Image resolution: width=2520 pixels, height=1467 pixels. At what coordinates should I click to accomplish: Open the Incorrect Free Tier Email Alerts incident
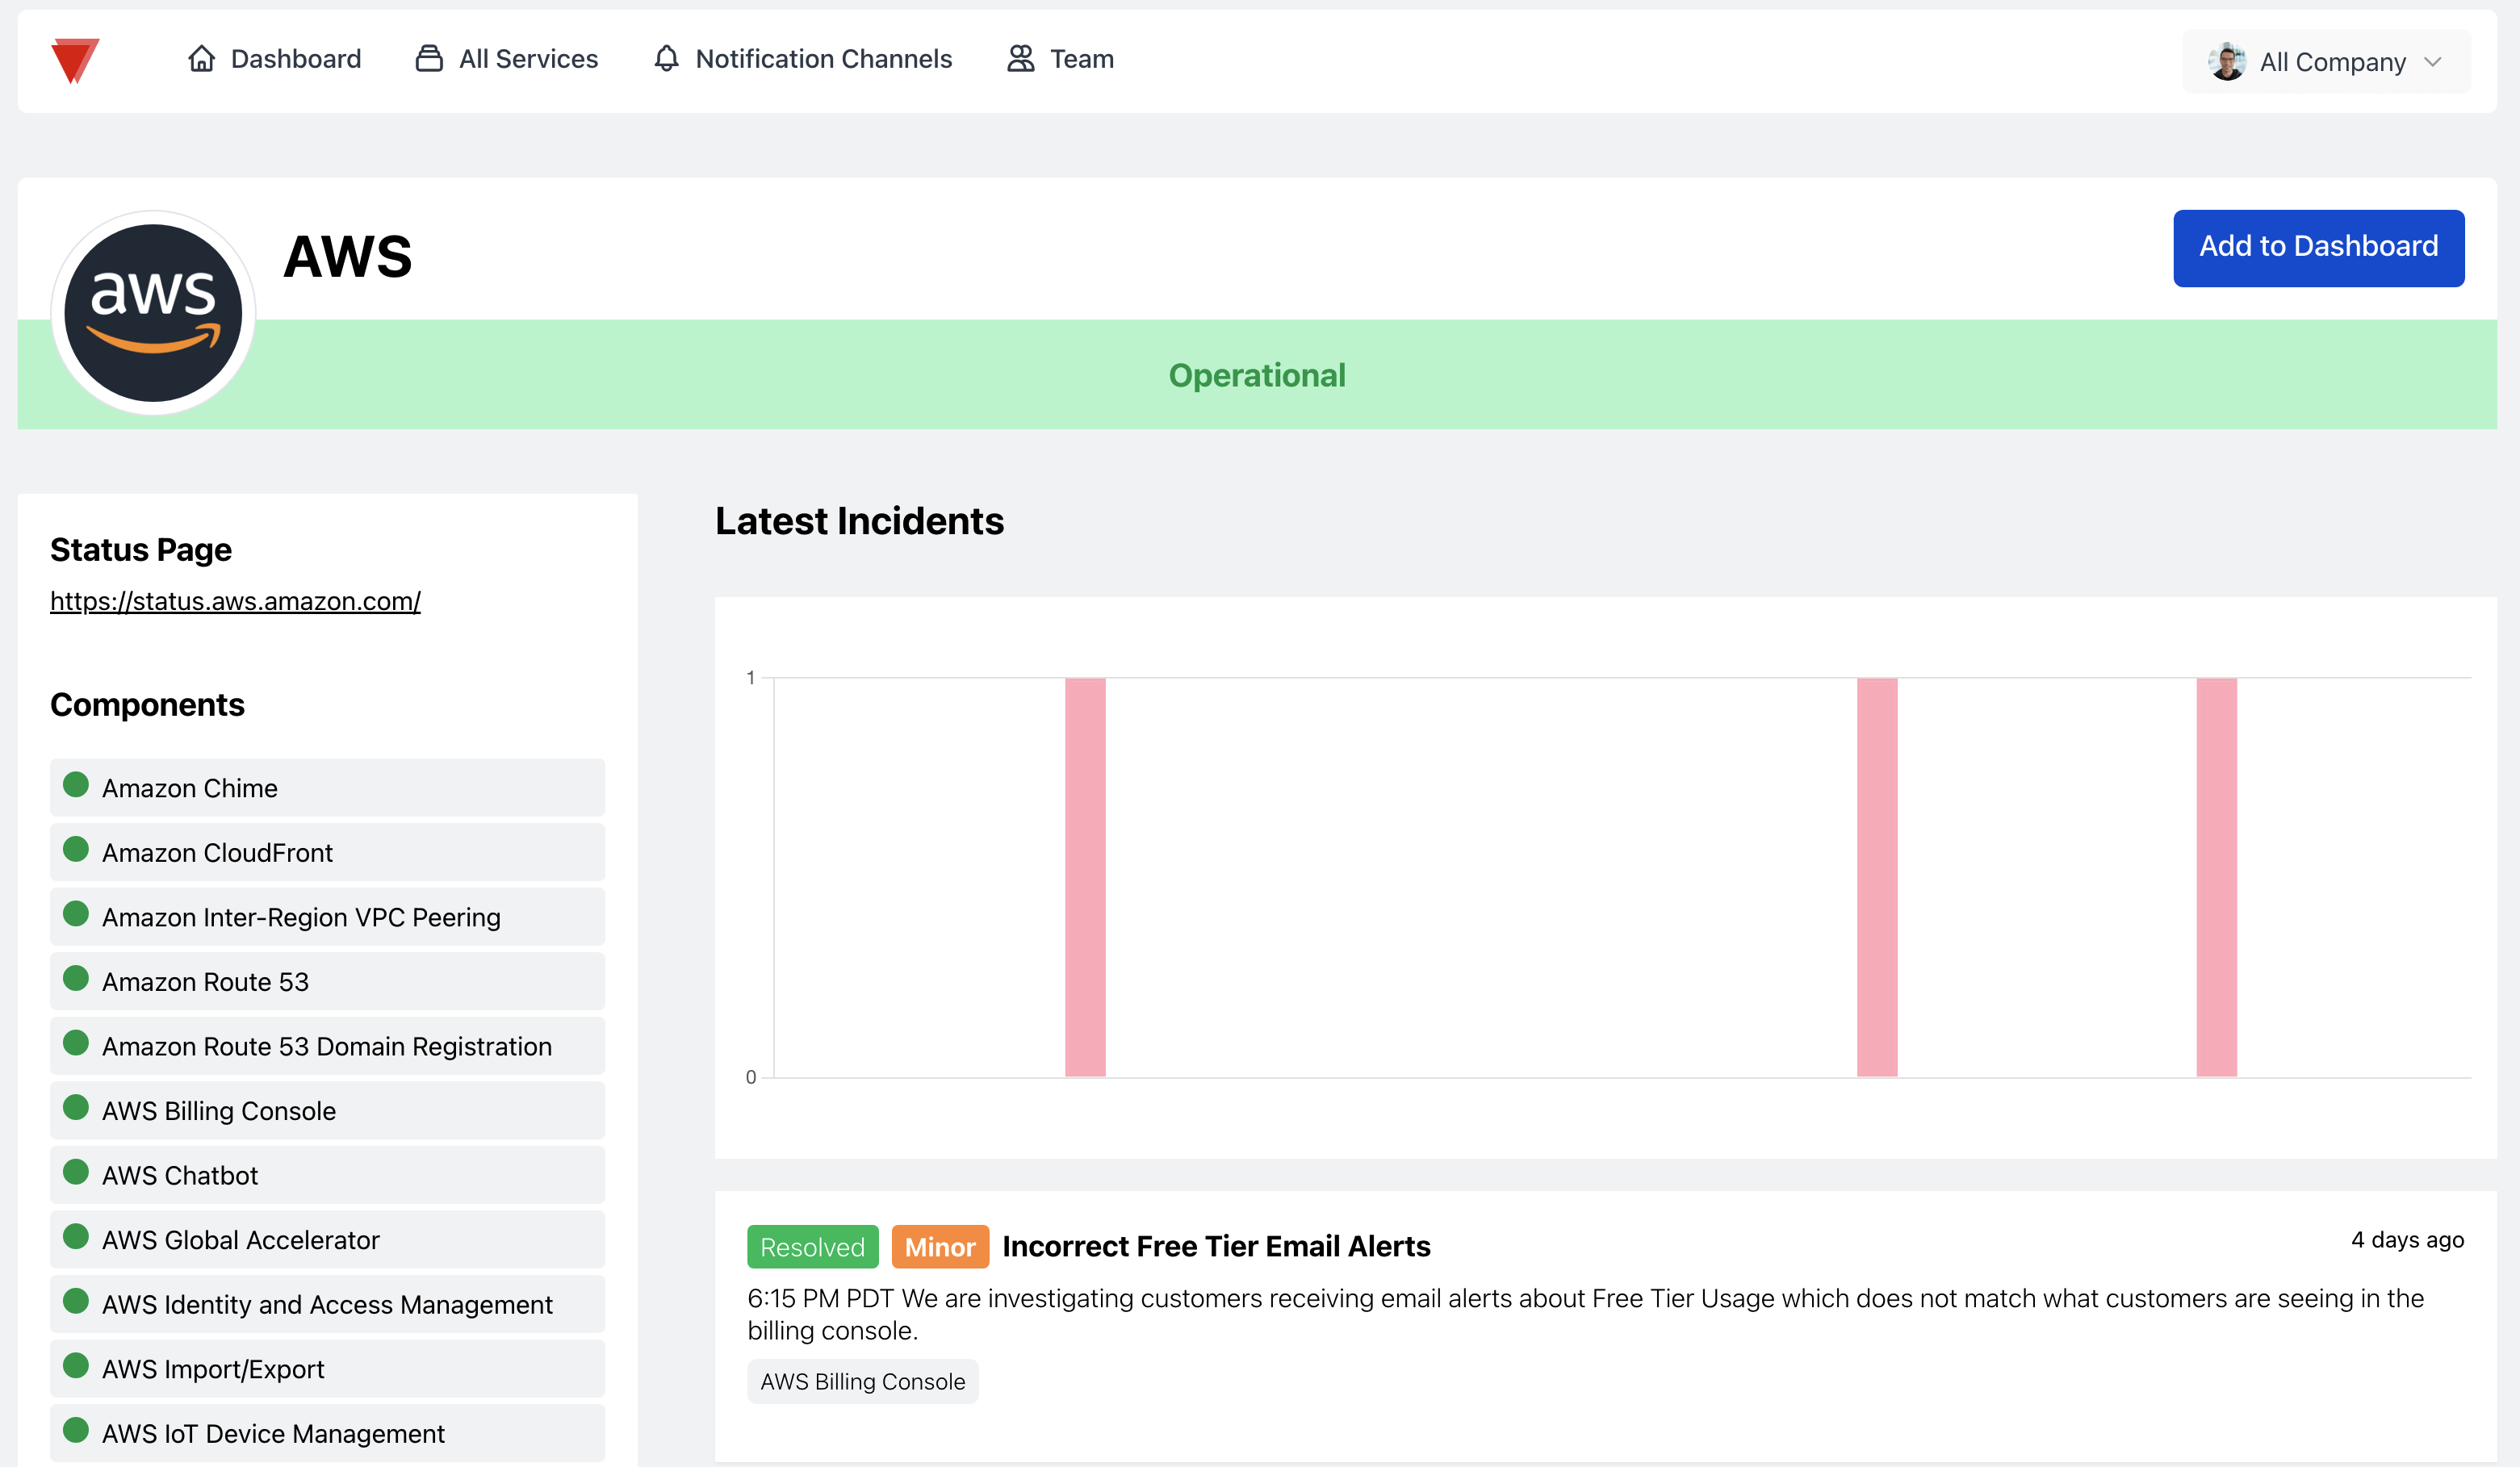point(1216,1246)
